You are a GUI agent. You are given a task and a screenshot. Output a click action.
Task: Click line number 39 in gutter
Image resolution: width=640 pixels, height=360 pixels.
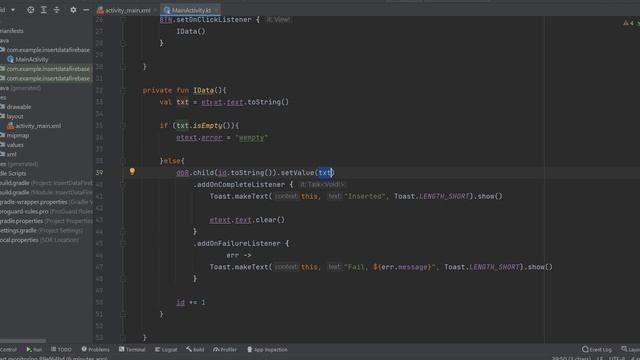100,173
